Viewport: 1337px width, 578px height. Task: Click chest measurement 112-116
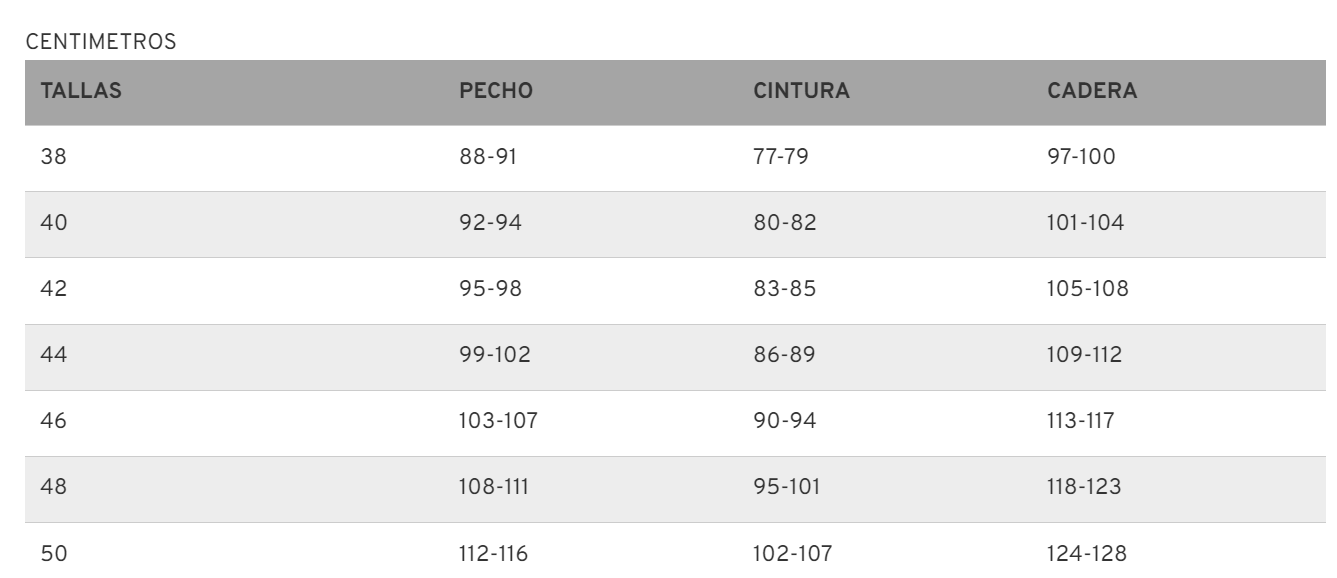pyautogui.click(x=490, y=555)
